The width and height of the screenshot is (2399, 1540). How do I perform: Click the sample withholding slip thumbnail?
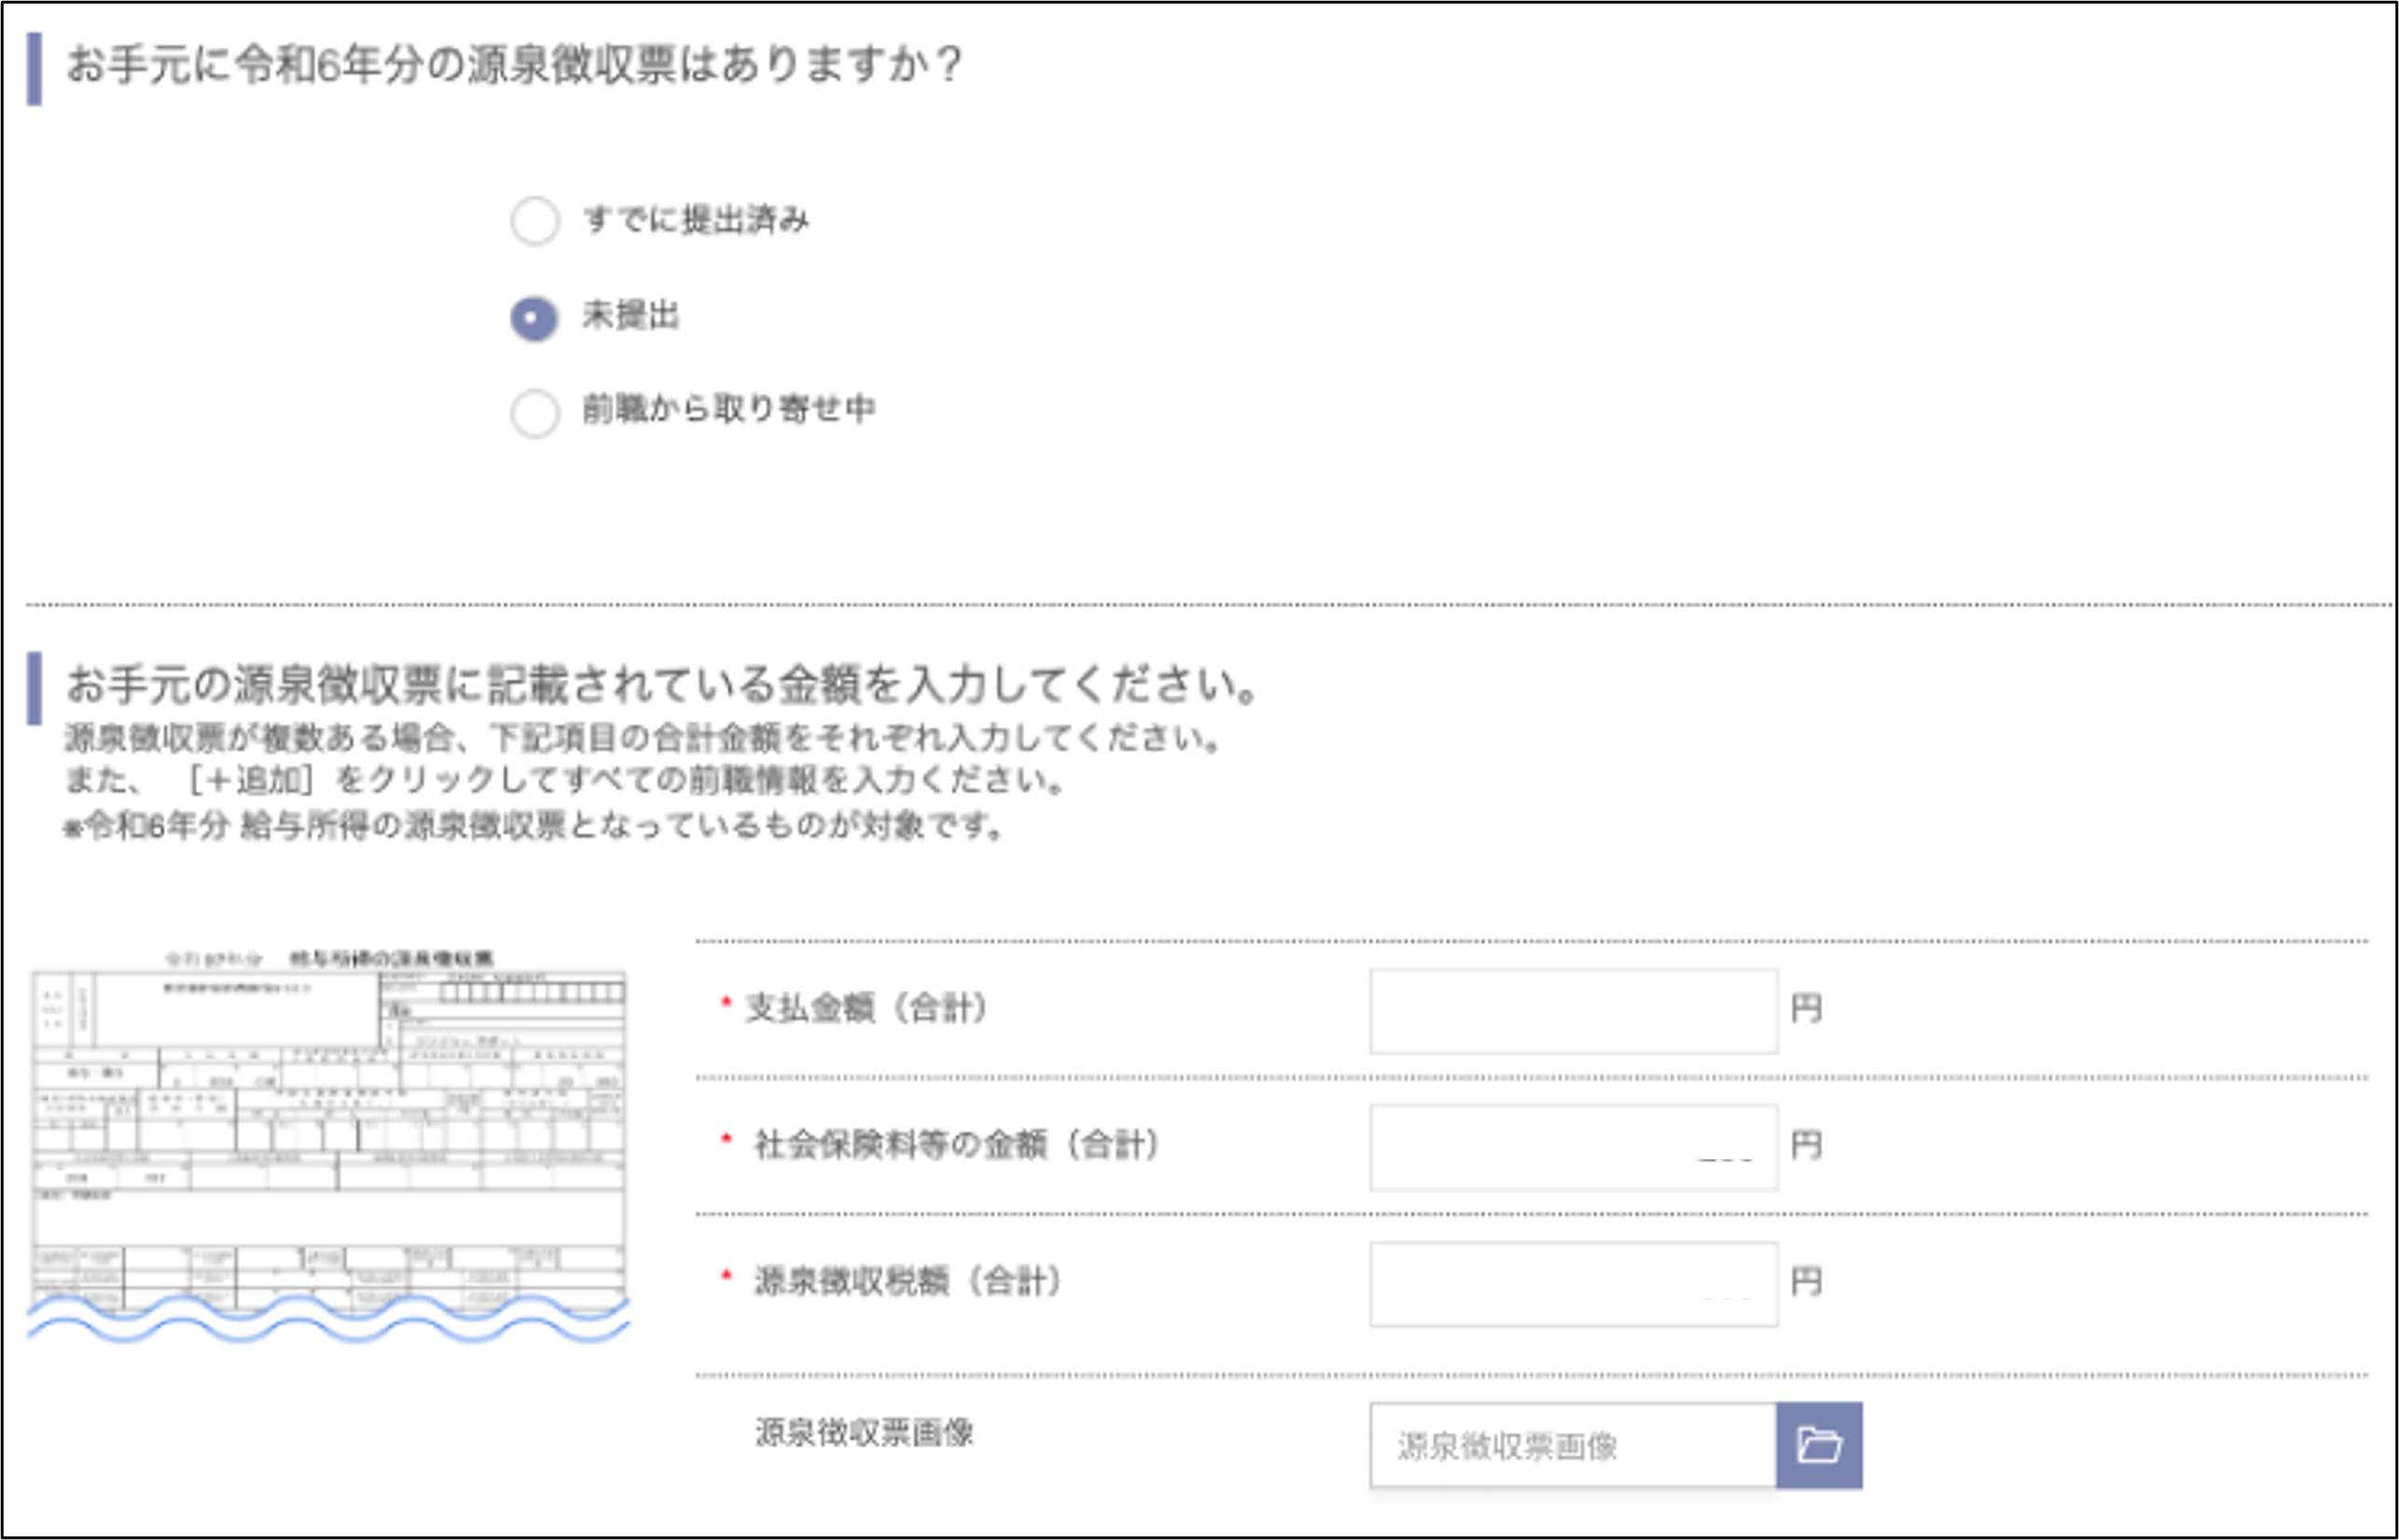click(330, 1130)
